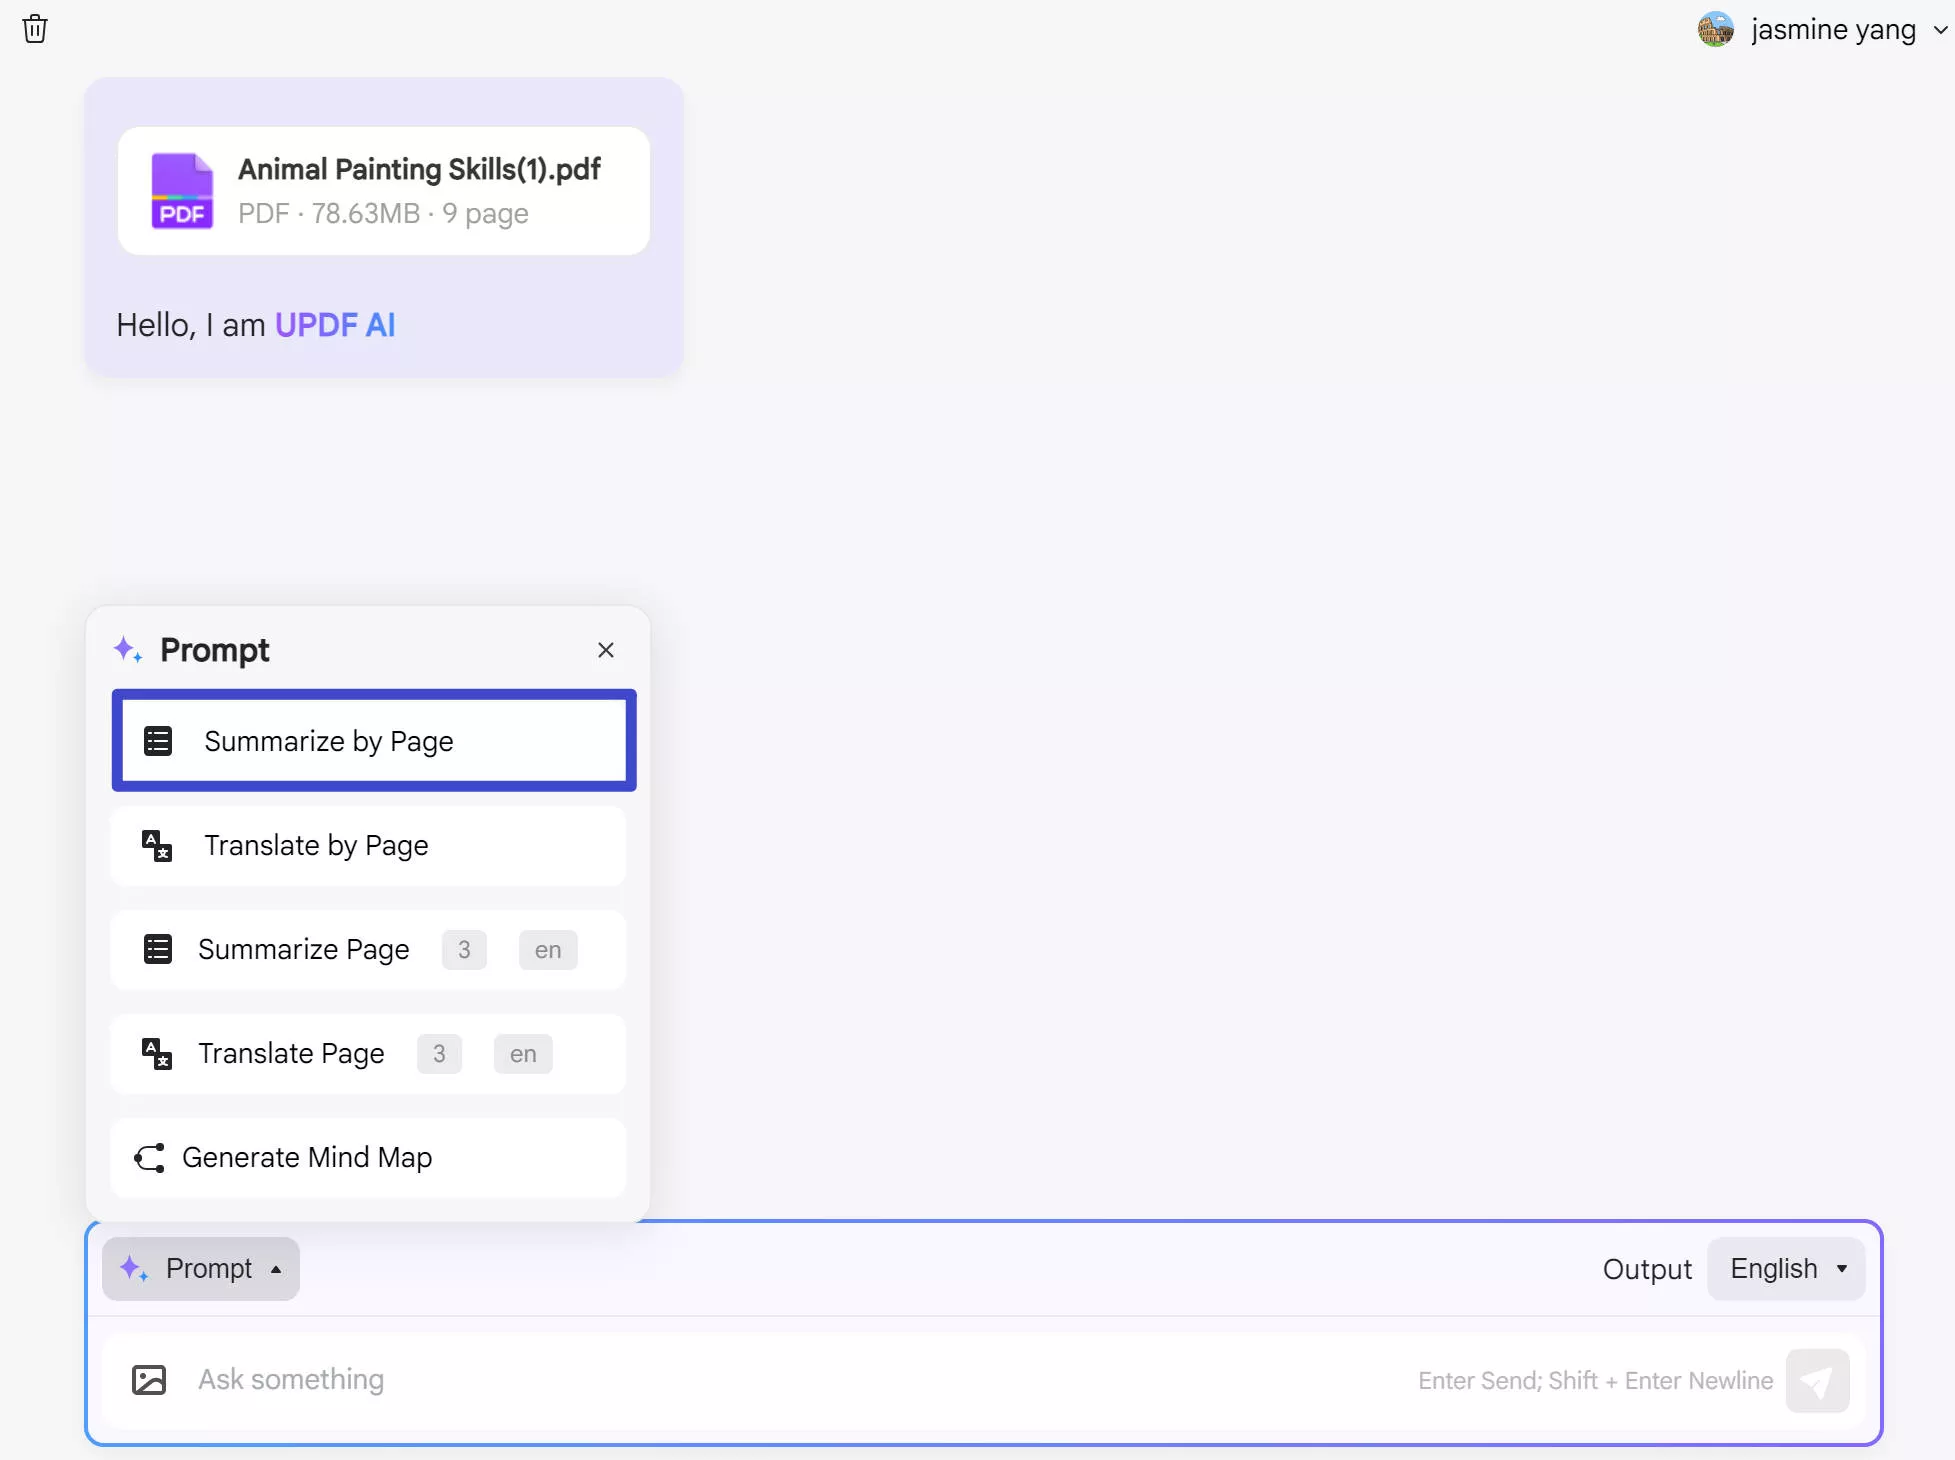Click the image attachment icon in the input bar

coord(148,1380)
